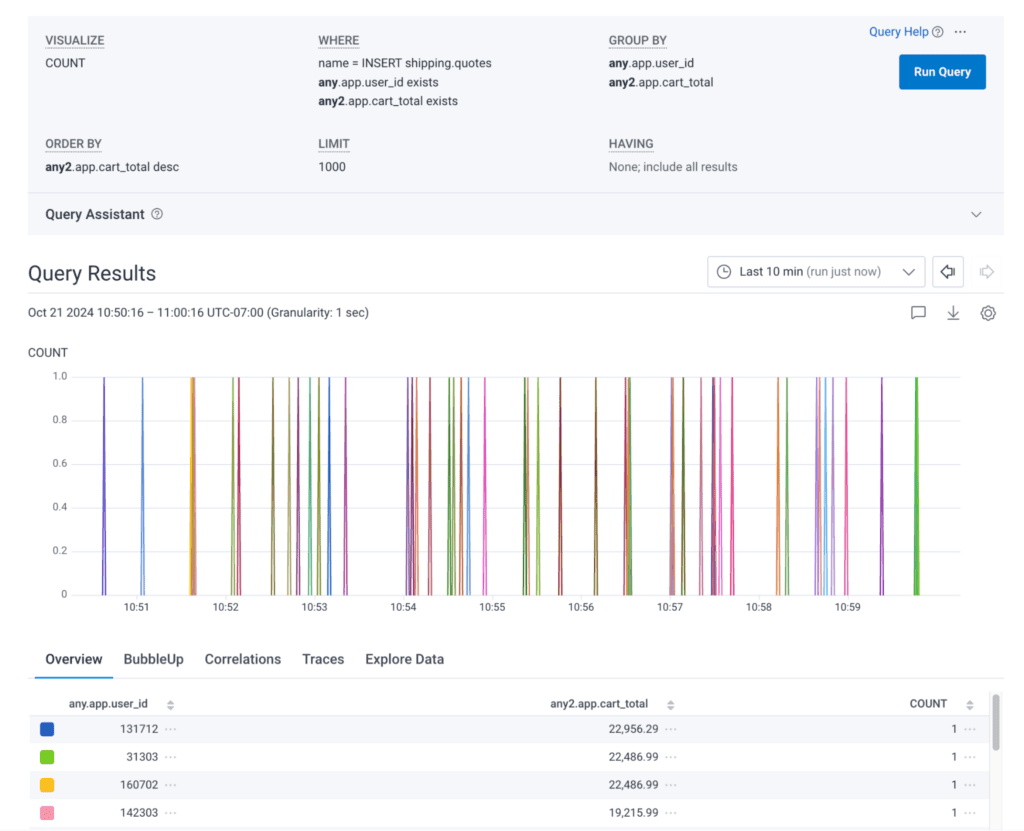Screen dimensions: 1024x831
Task: Open ellipsis menu next to user 131712
Action: tap(172, 730)
